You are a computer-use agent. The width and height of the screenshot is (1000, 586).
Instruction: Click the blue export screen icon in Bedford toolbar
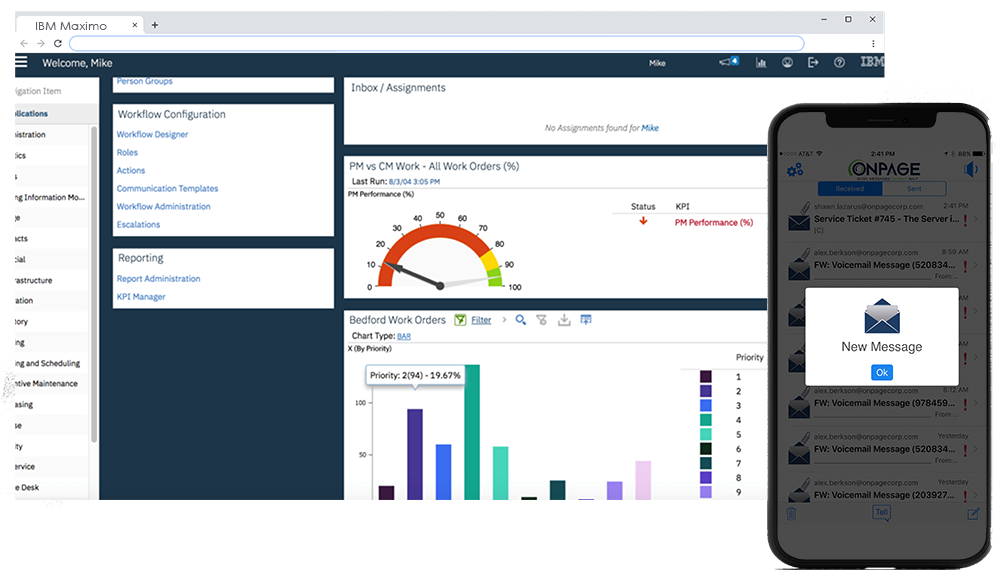pos(586,319)
